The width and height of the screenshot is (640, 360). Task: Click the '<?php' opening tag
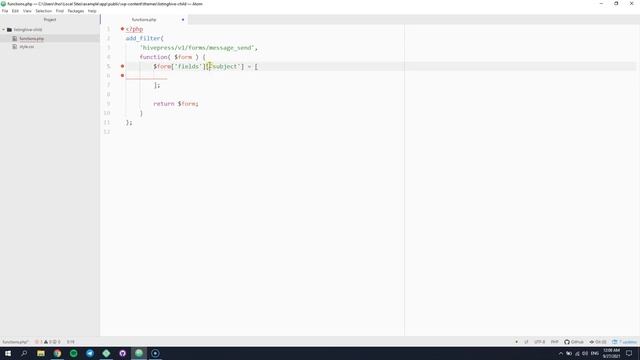134,29
